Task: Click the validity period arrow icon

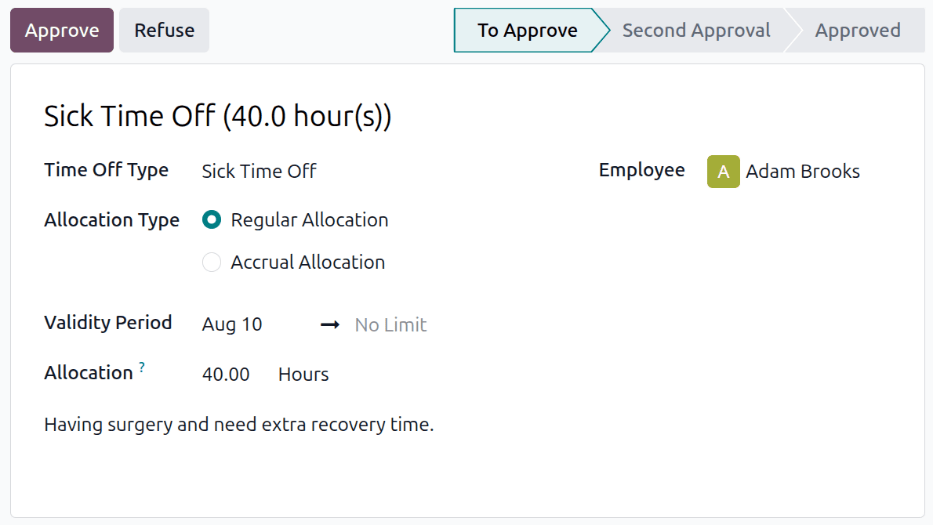Action: click(x=330, y=324)
